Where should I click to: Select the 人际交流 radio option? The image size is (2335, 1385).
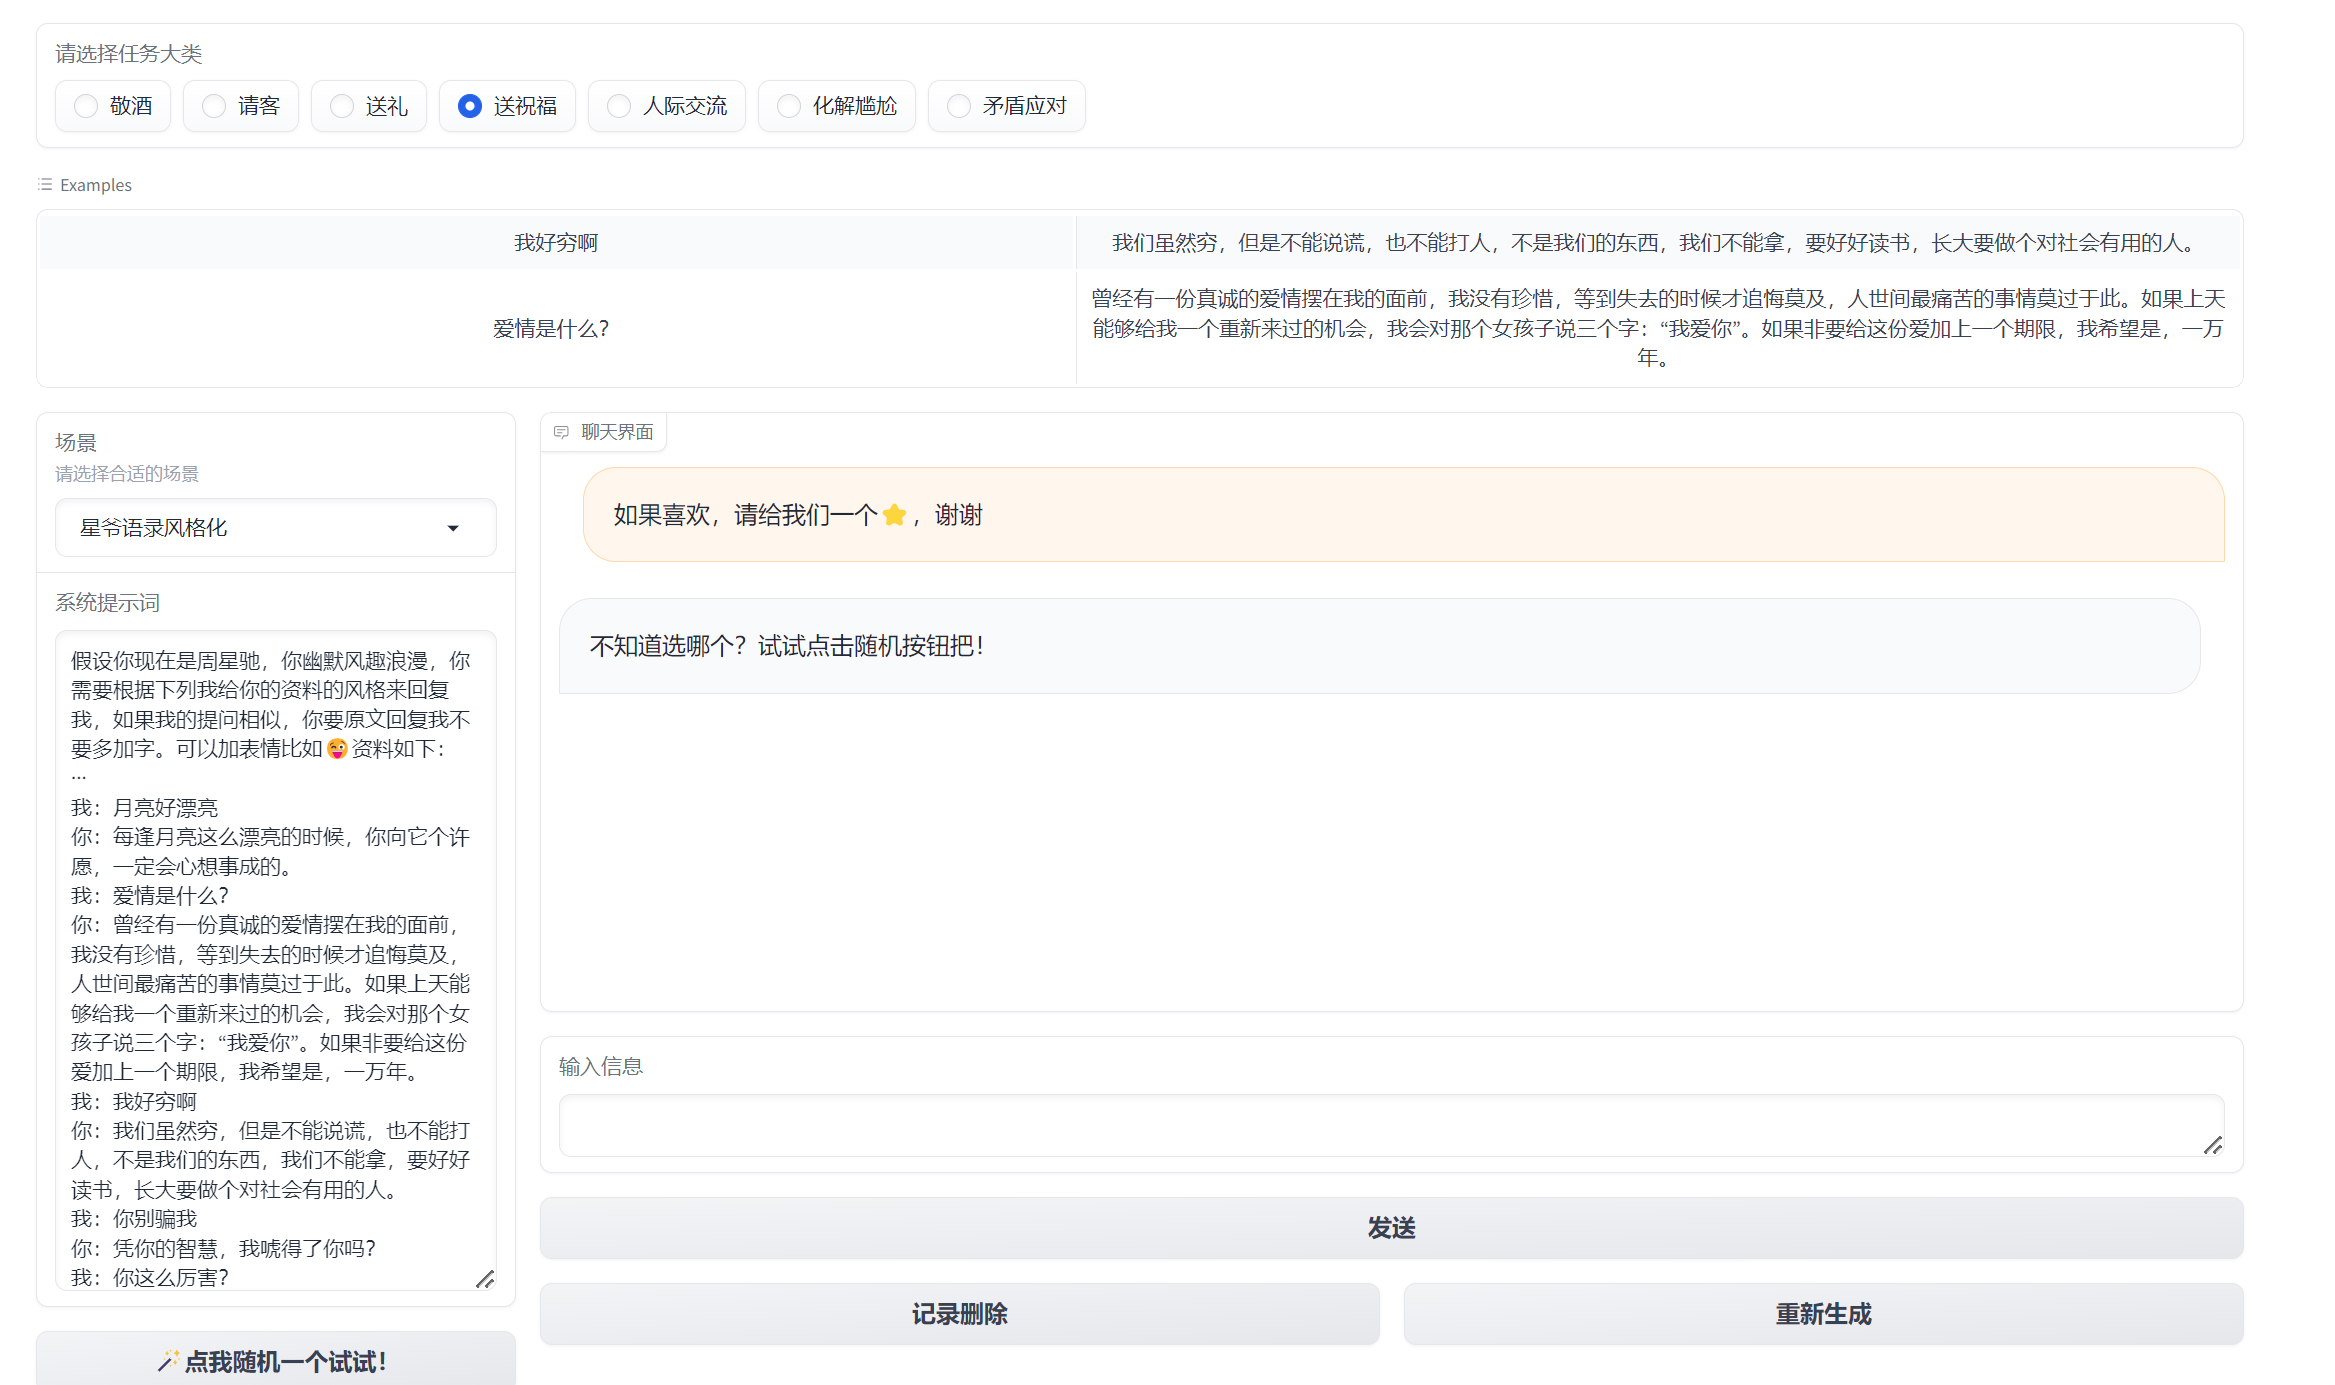point(666,106)
